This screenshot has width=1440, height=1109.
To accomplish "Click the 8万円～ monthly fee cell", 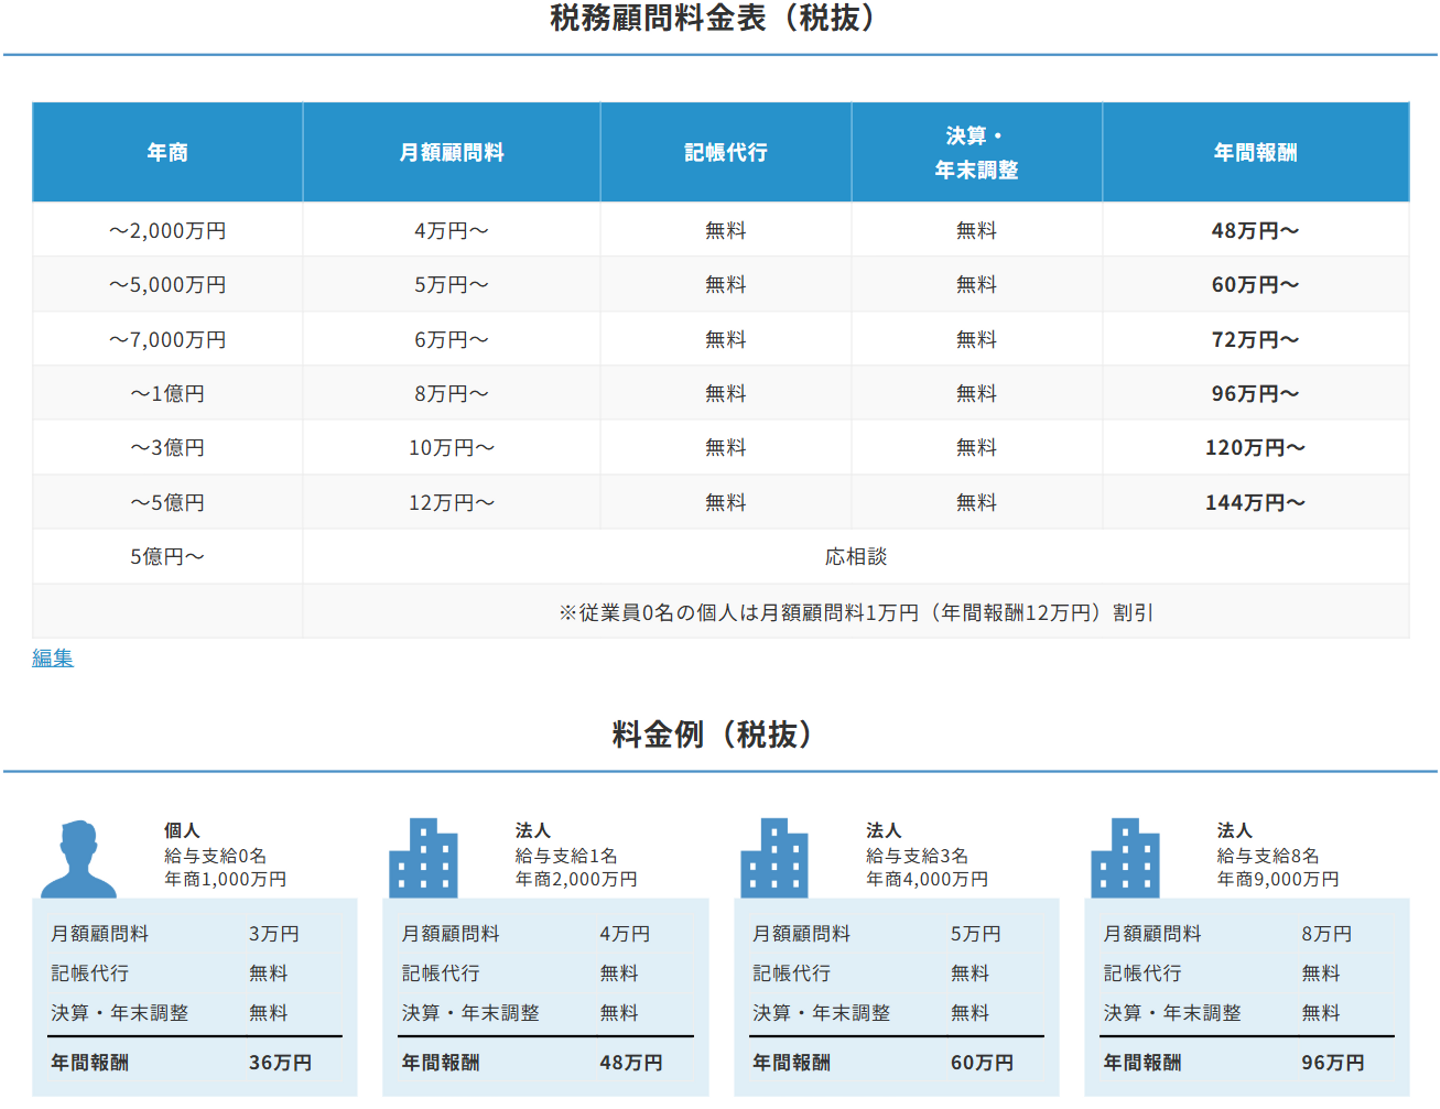I will pos(452,394).
